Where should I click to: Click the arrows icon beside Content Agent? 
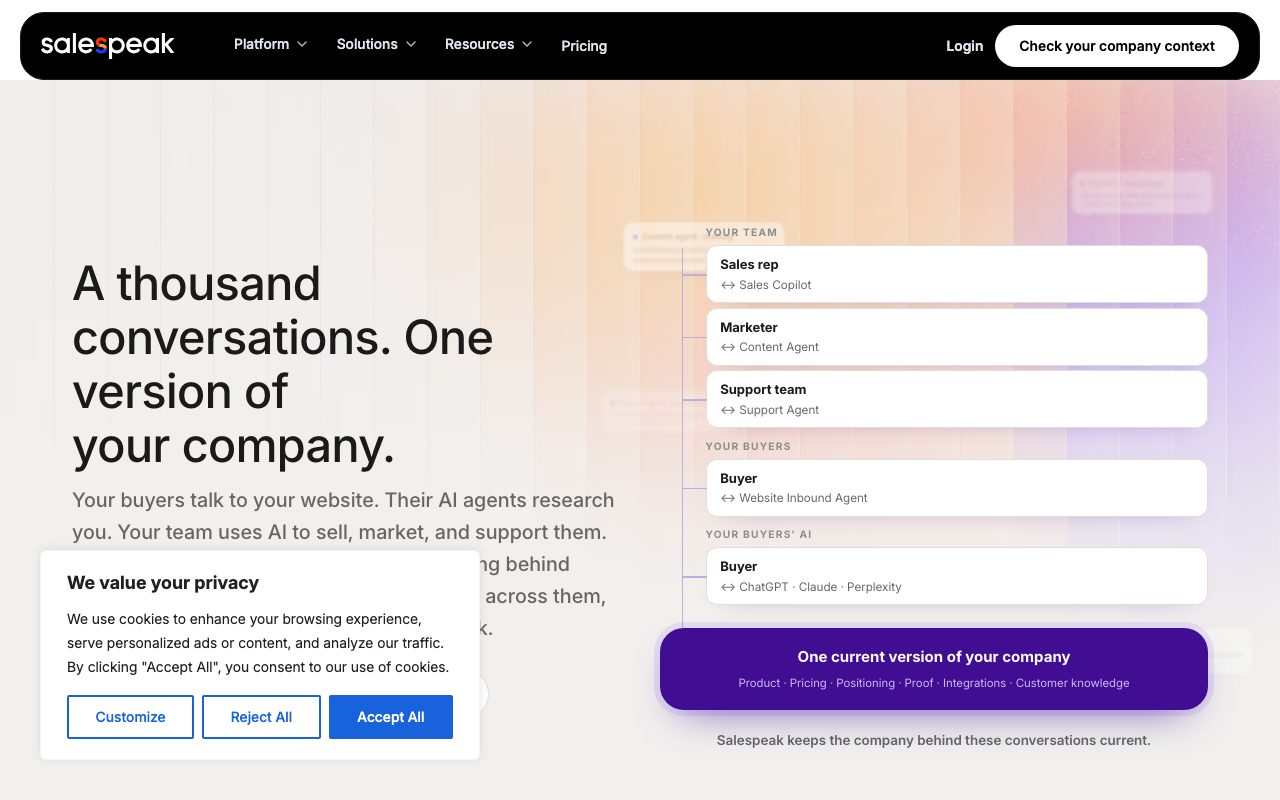click(728, 348)
